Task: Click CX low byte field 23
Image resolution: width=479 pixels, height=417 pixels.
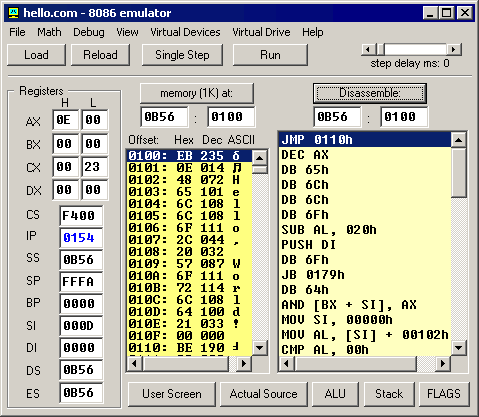Action: pyautogui.click(x=95, y=167)
